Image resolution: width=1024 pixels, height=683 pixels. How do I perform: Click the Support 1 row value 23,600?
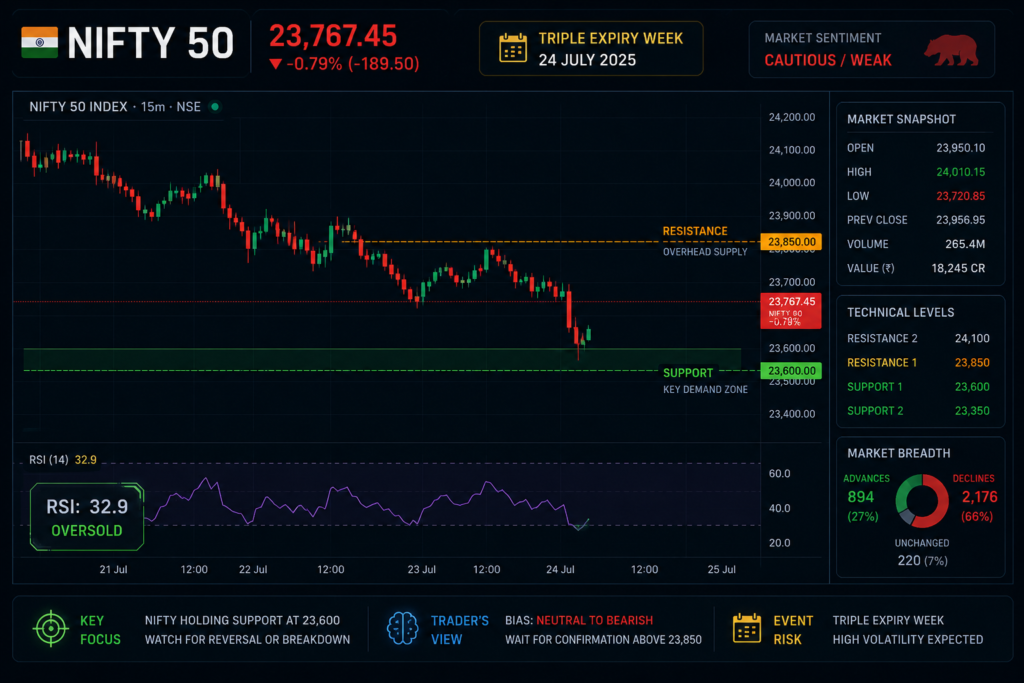[x=972, y=387]
